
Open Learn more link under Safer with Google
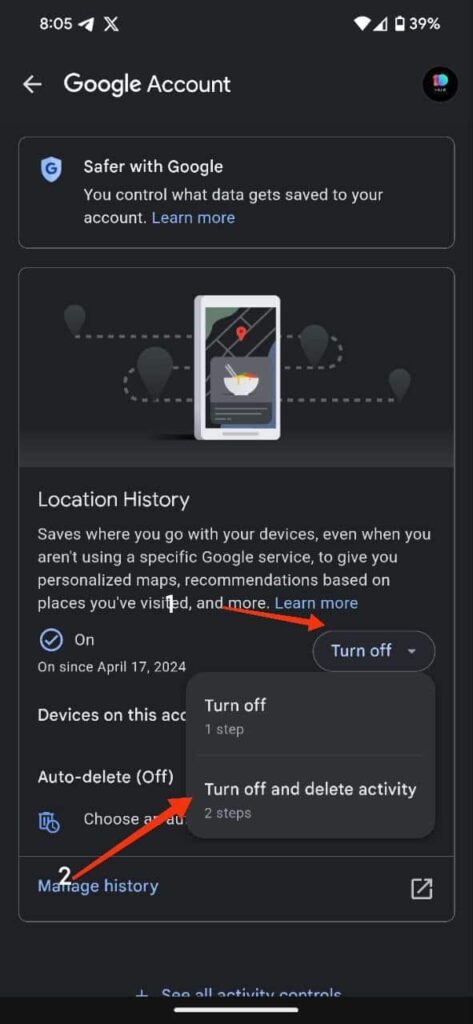193,217
